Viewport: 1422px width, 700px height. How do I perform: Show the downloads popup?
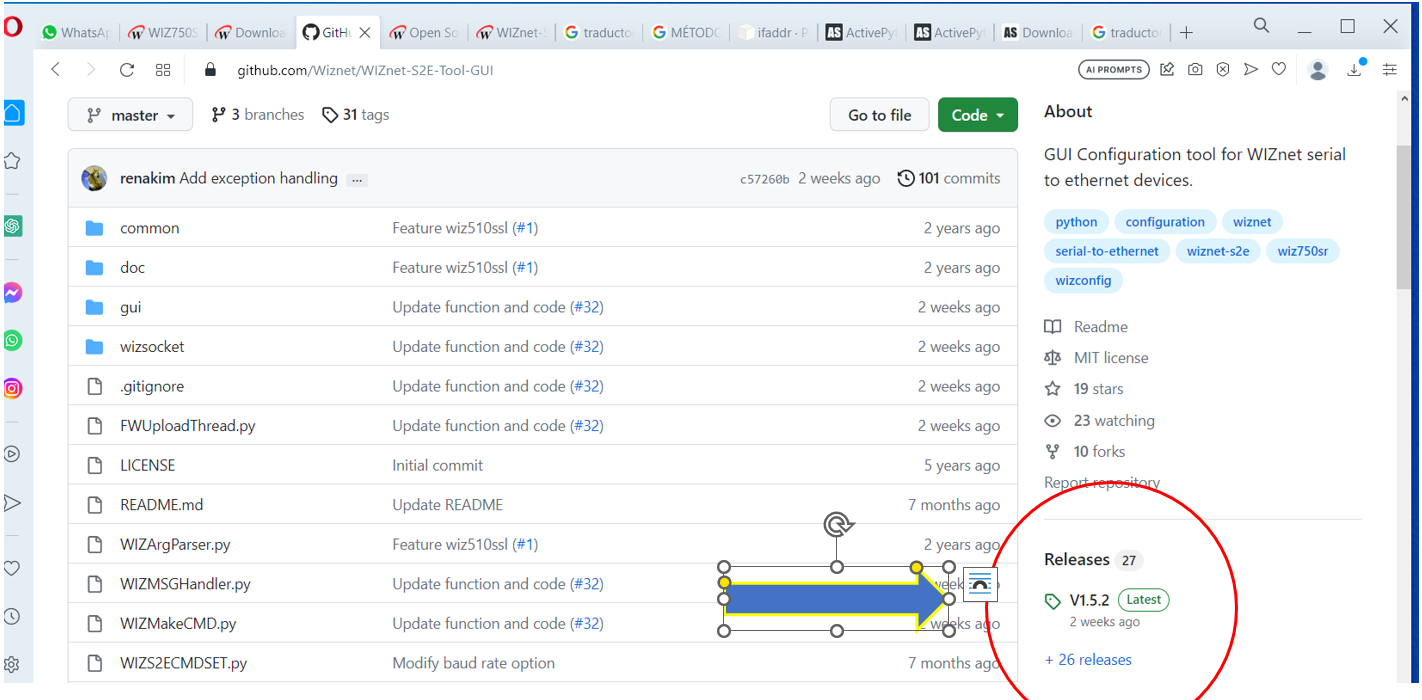(1355, 69)
